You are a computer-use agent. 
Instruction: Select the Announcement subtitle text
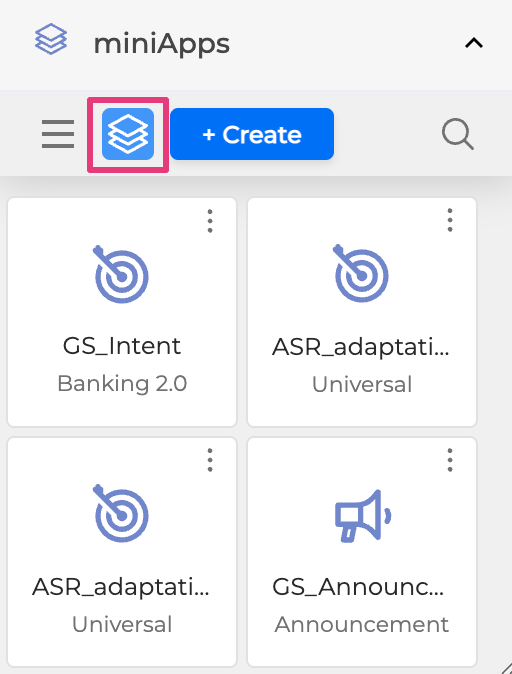362,624
